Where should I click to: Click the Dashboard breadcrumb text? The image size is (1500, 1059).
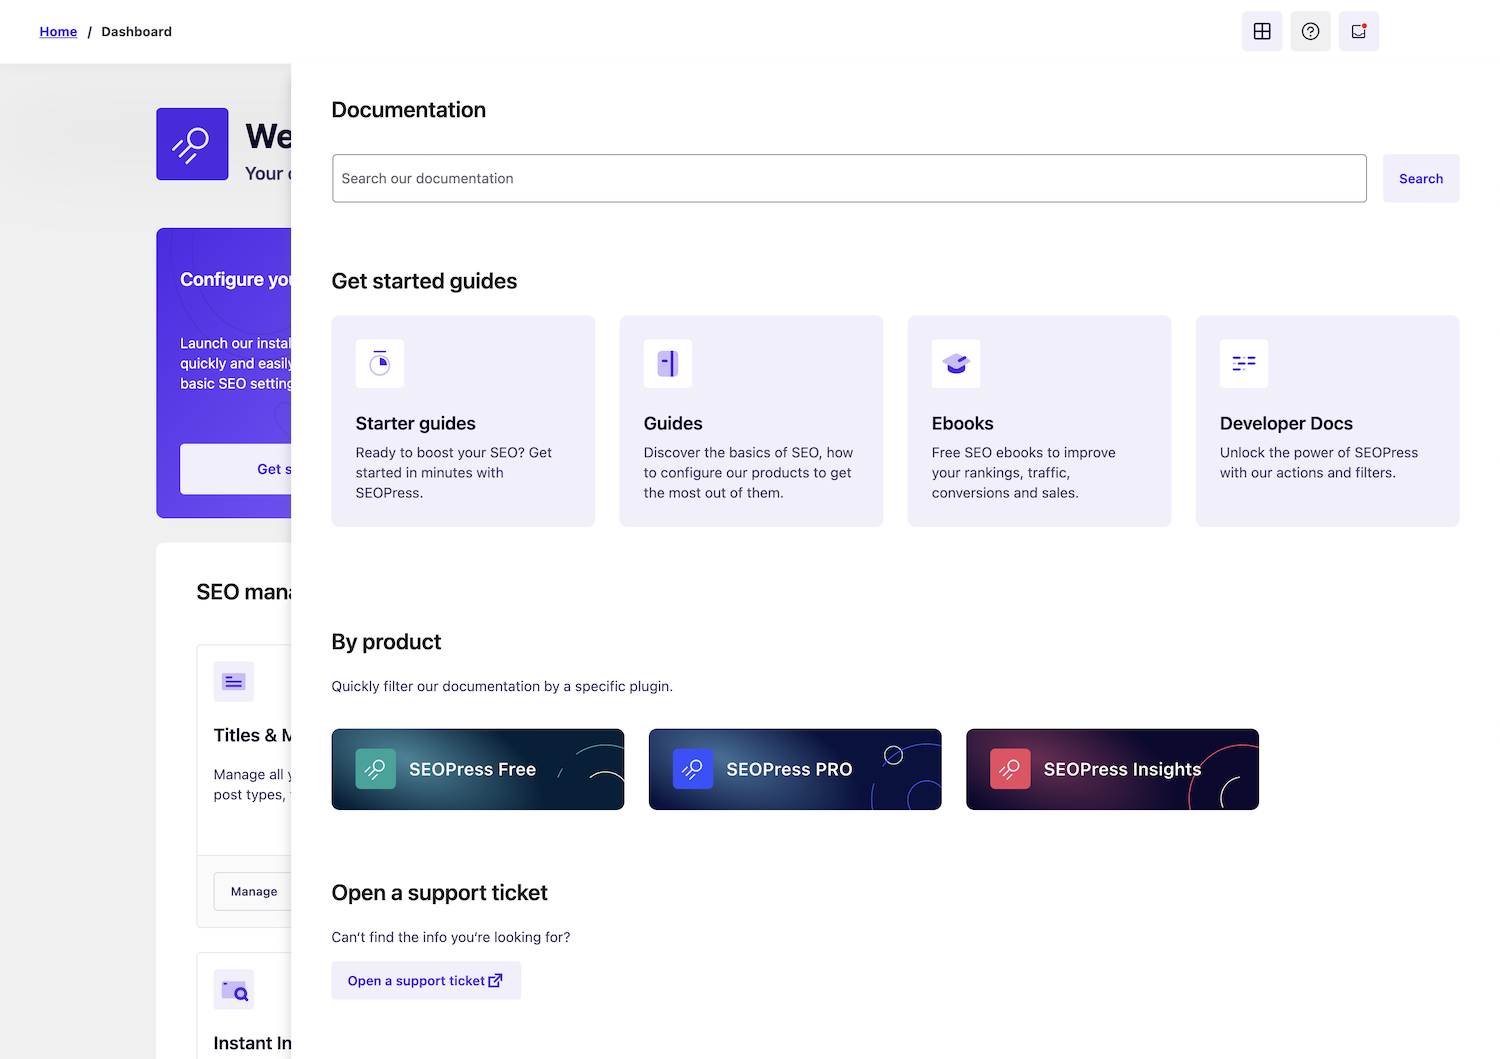(136, 32)
